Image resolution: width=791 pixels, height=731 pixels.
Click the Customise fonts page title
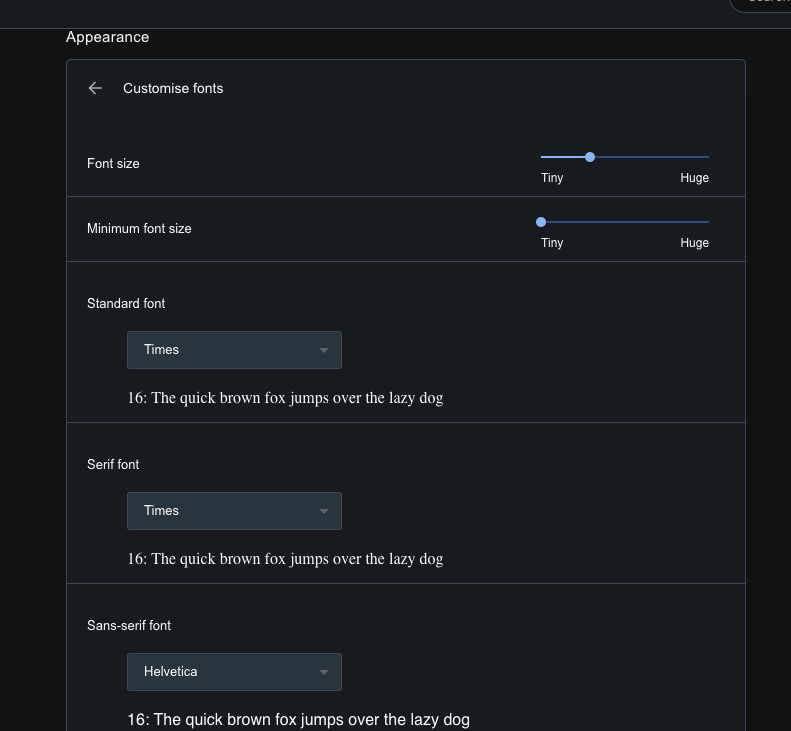tap(173, 88)
